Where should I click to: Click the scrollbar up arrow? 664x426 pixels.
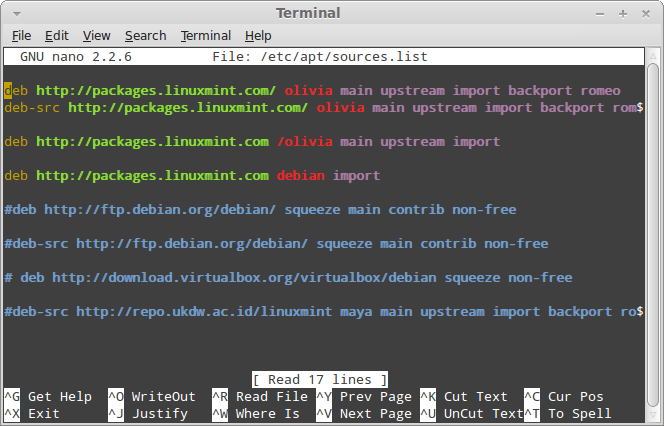pos(653,56)
